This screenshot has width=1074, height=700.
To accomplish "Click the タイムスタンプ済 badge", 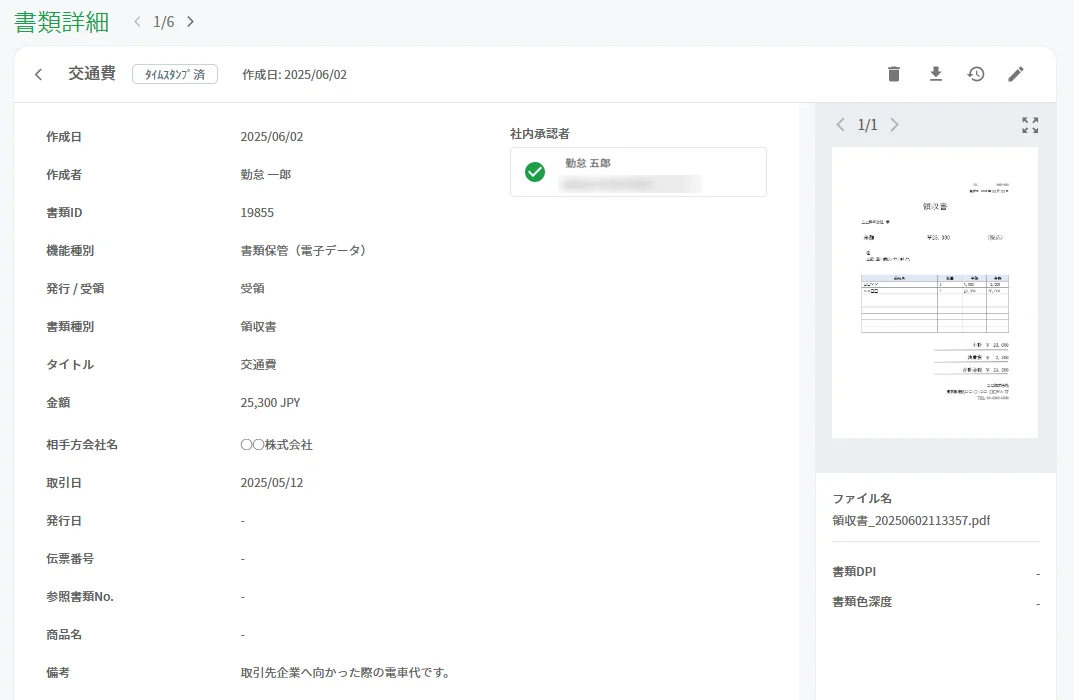I will click(x=175, y=74).
